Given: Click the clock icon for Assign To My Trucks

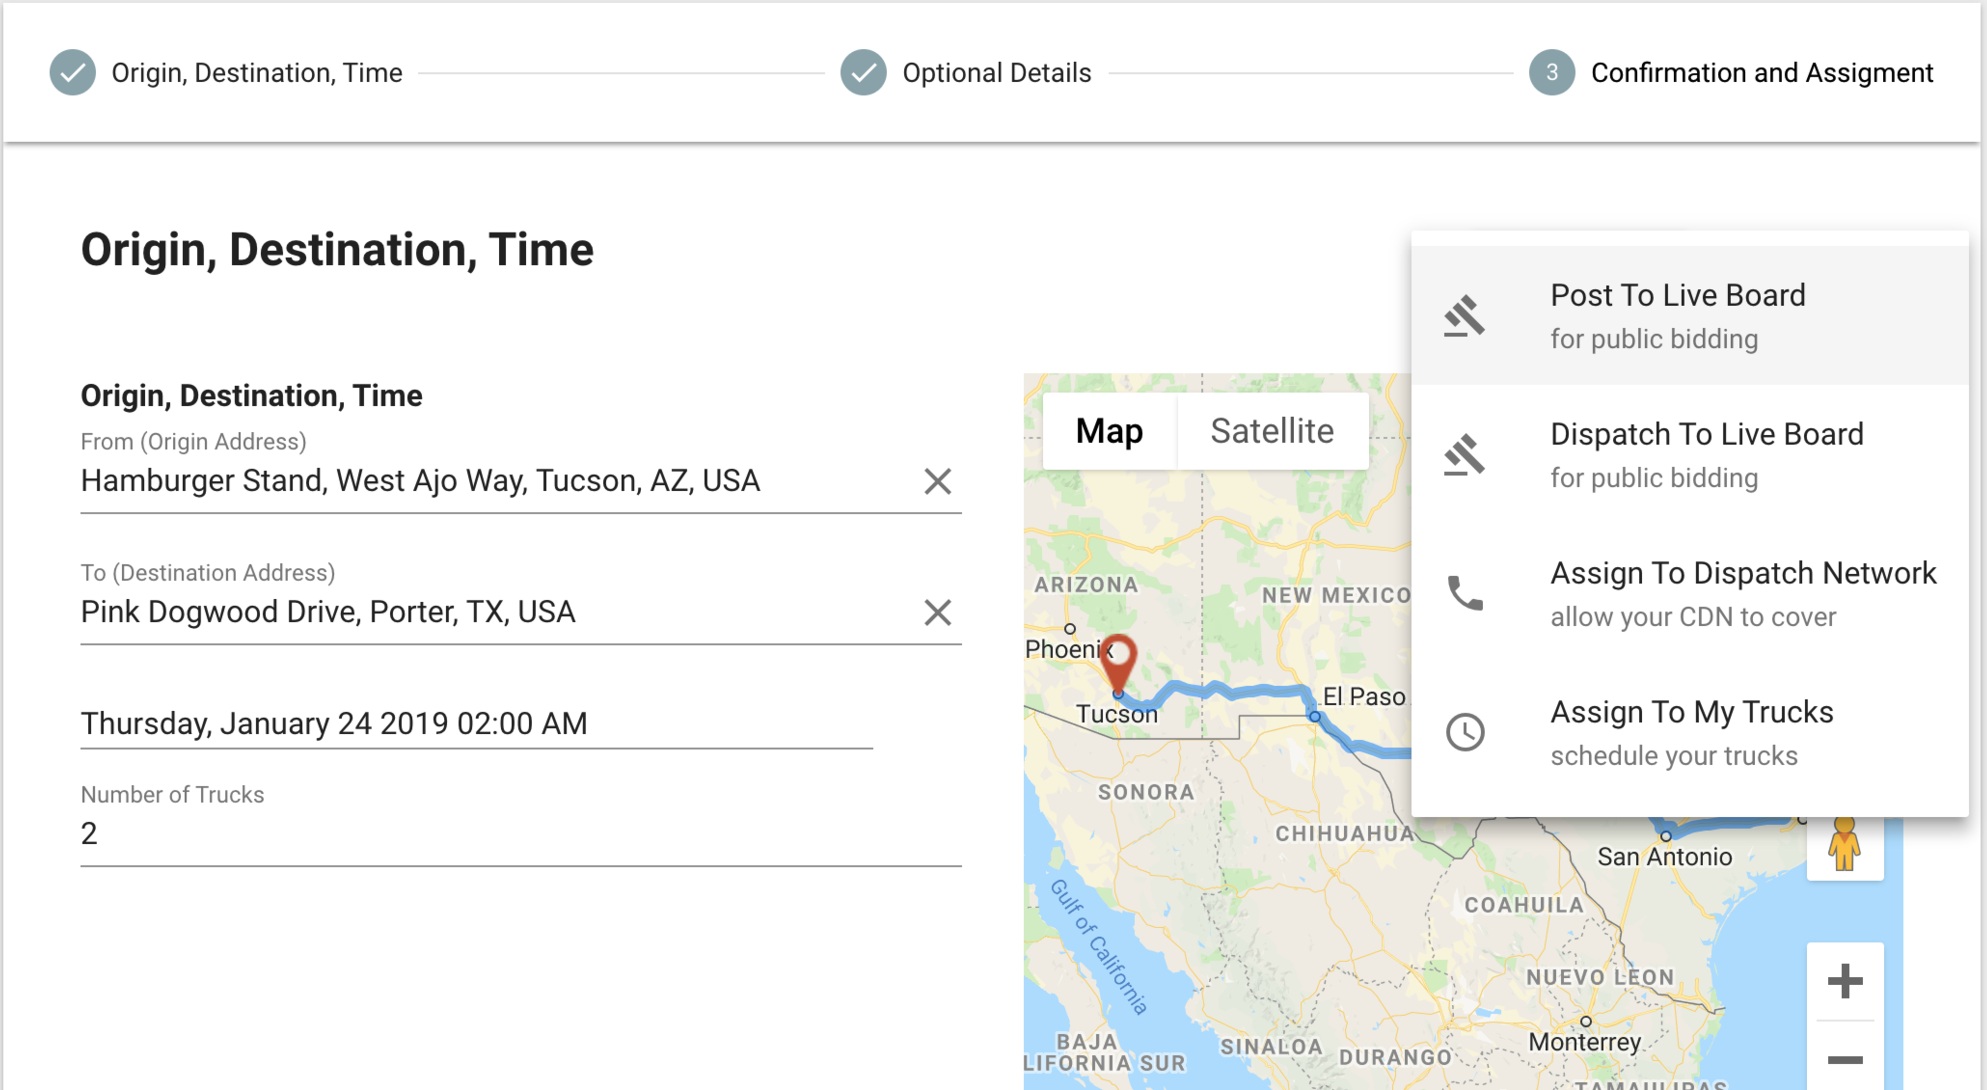Looking at the screenshot, I should [1465, 732].
